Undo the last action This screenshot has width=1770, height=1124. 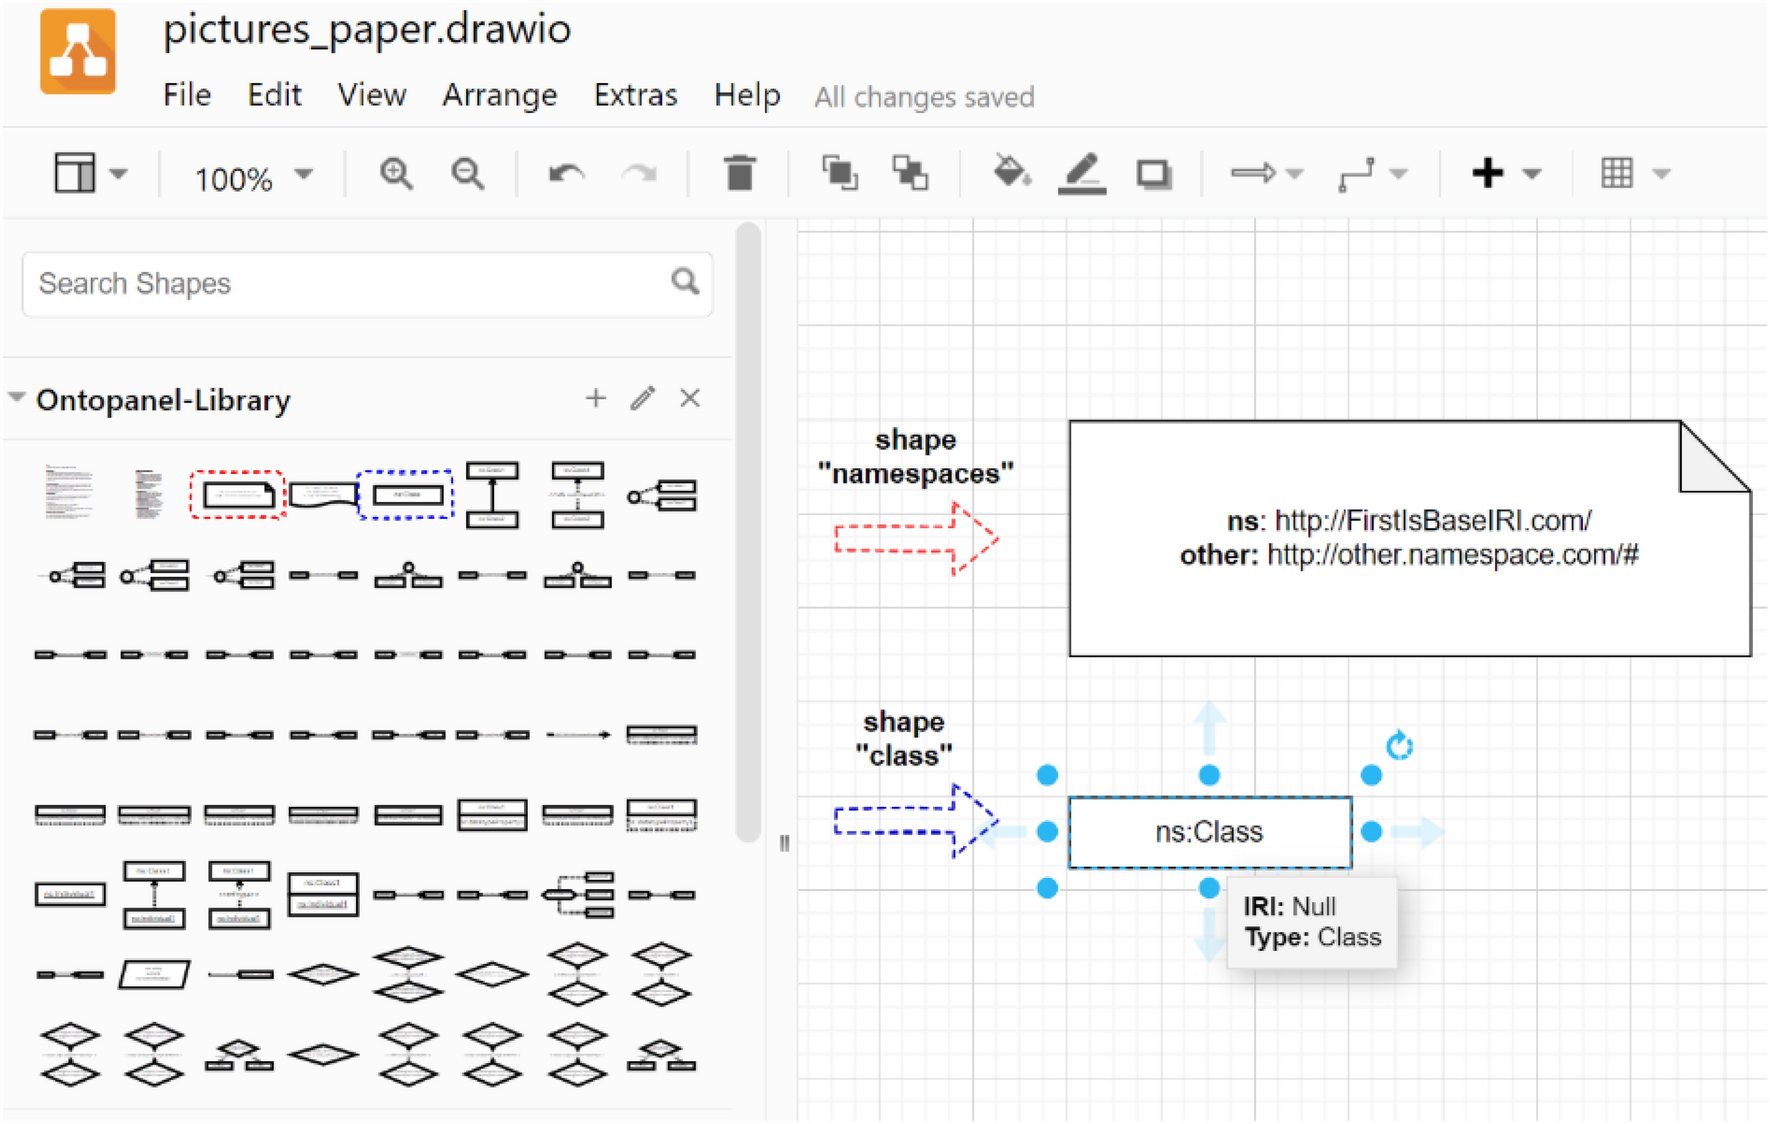pos(566,174)
